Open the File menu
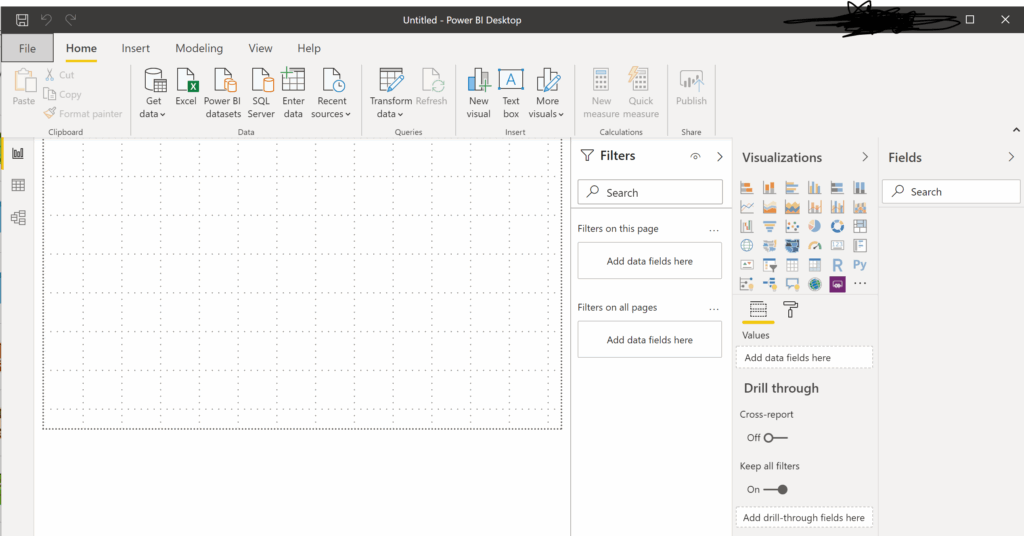 click(x=27, y=48)
